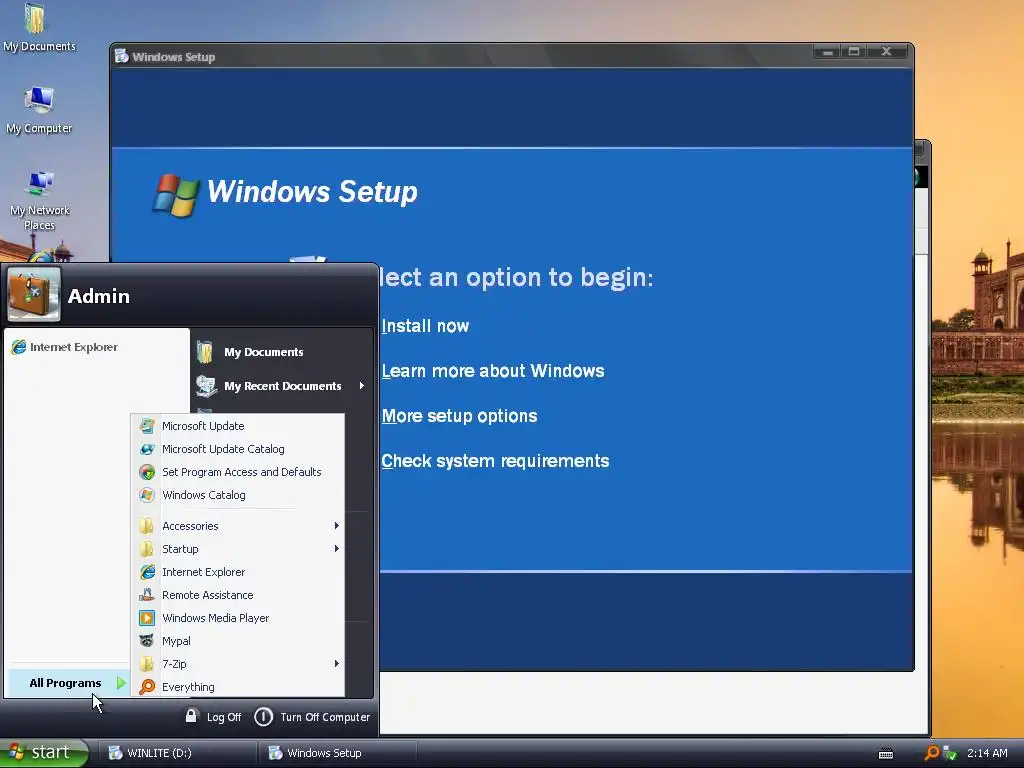This screenshot has width=1024, height=768.
Task: Launch pinned Internet Explorer in Start menu
Action: (65, 347)
